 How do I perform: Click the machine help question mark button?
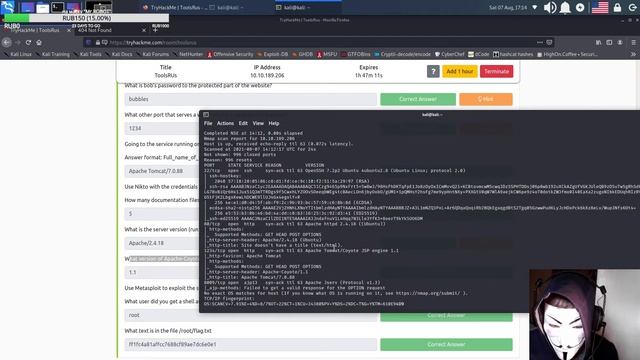(x=433, y=71)
